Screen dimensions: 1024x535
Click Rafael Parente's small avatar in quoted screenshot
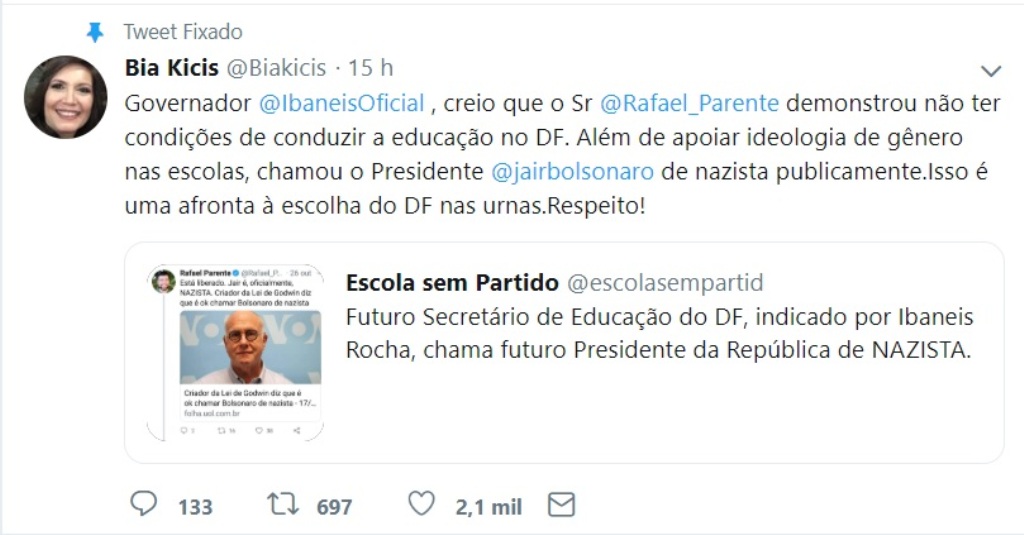[x=164, y=281]
